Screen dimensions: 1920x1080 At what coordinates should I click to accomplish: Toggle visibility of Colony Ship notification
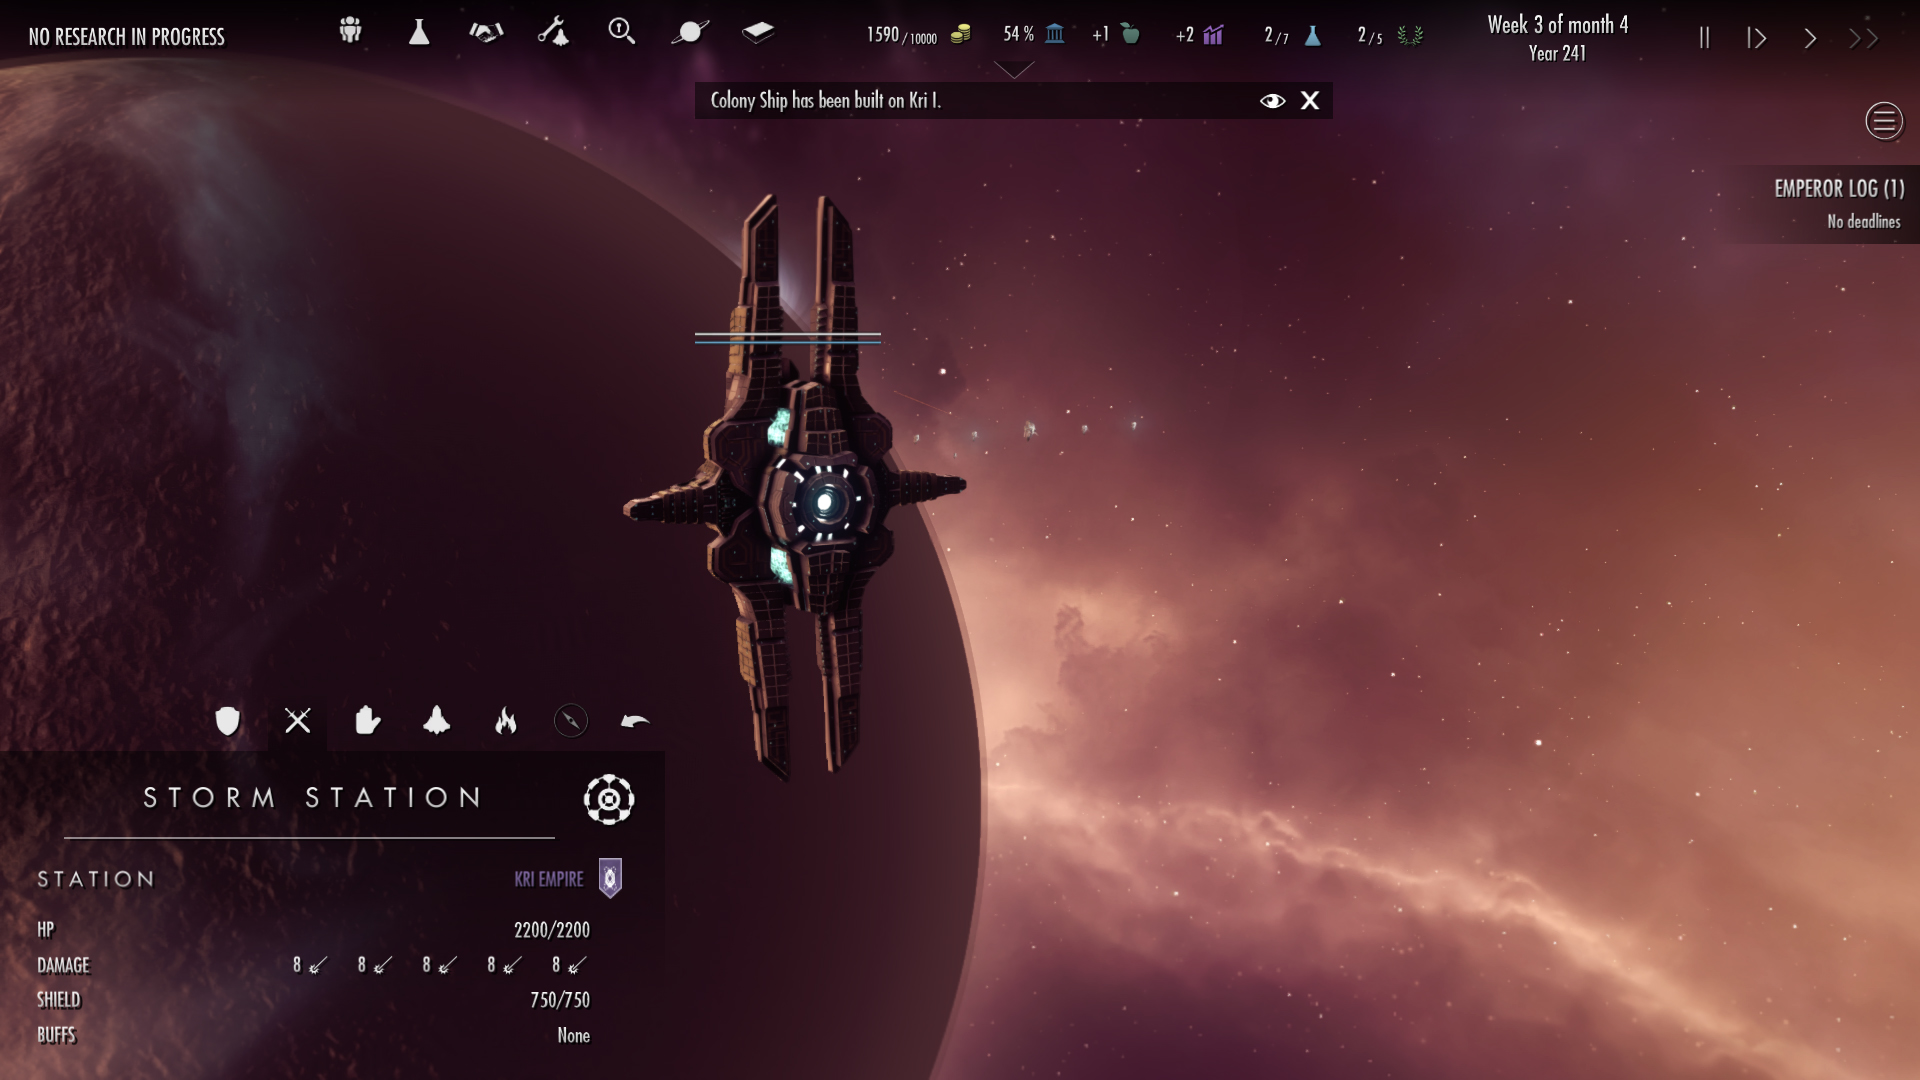[1270, 100]
